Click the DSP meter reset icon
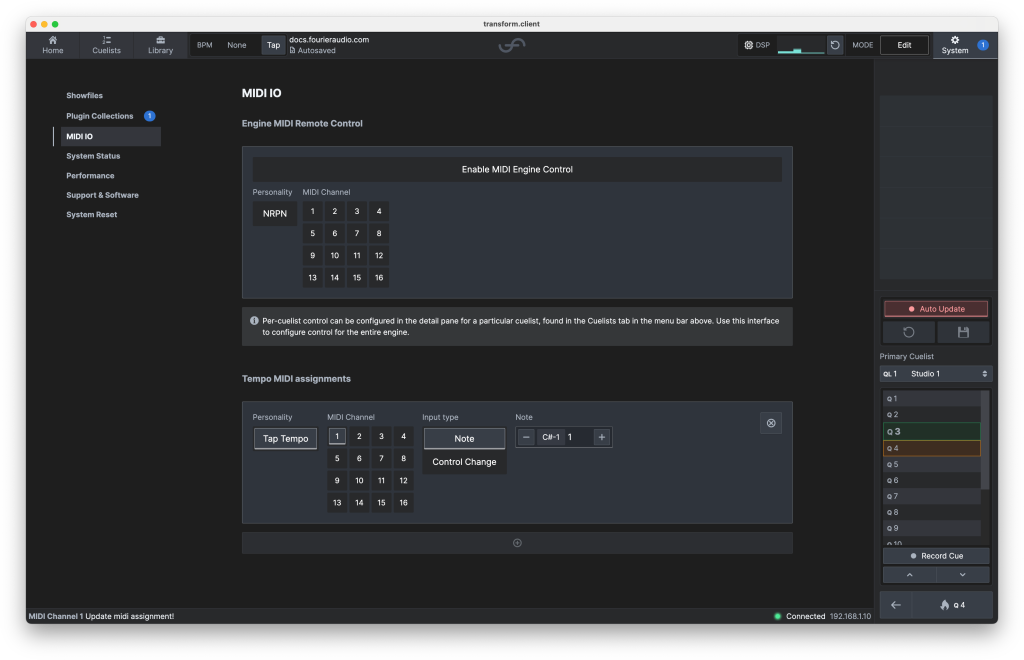This screenshot has width=1024, height=660. 835,45
